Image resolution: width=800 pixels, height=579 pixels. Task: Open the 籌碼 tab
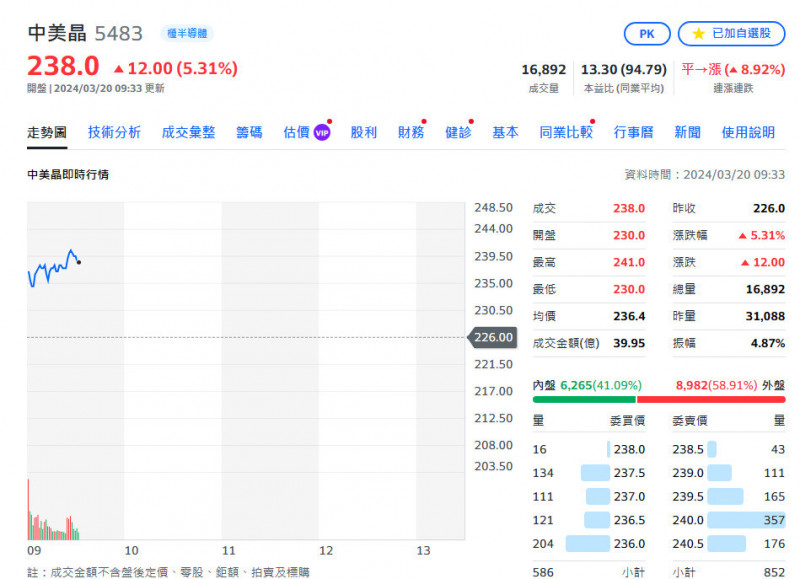point(249,133)
